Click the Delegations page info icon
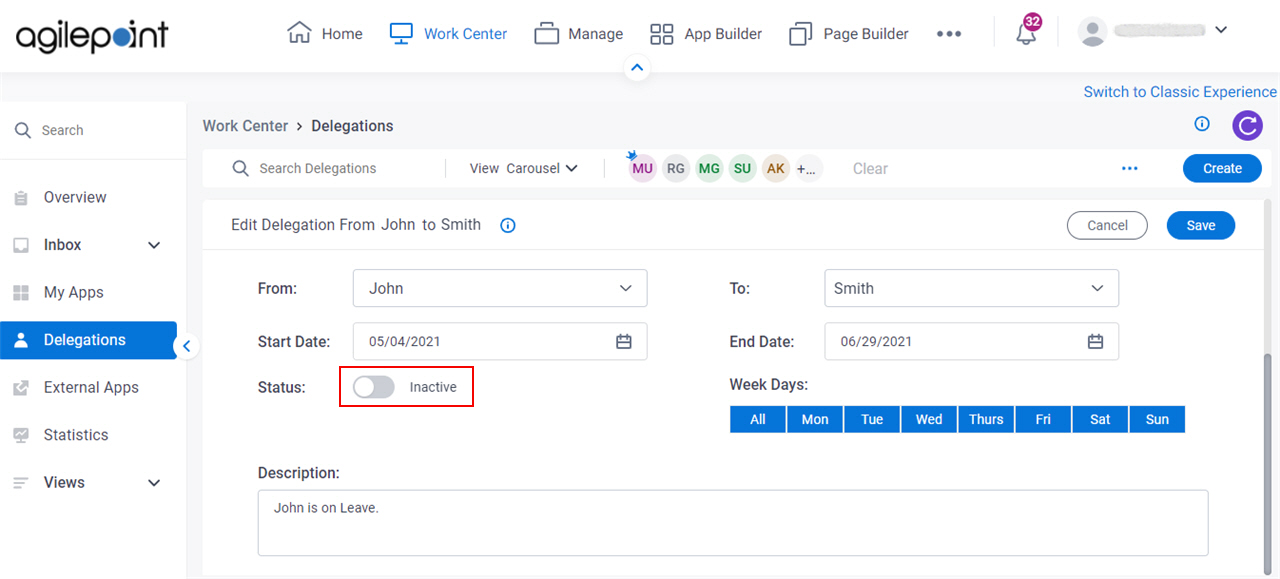This screenshot has height=579, width=1280. tap(1202, 125)
